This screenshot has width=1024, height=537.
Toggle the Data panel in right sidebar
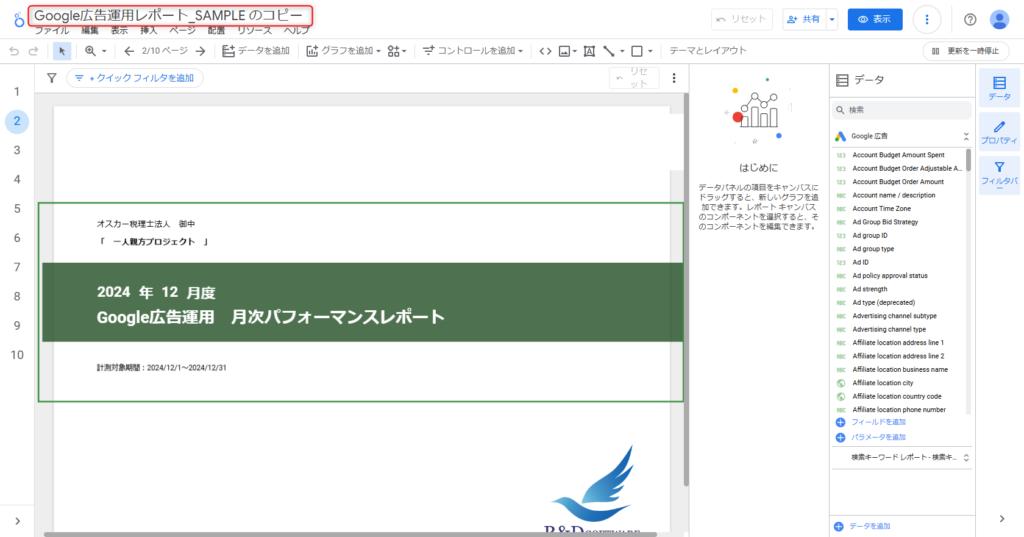point(999,88)
